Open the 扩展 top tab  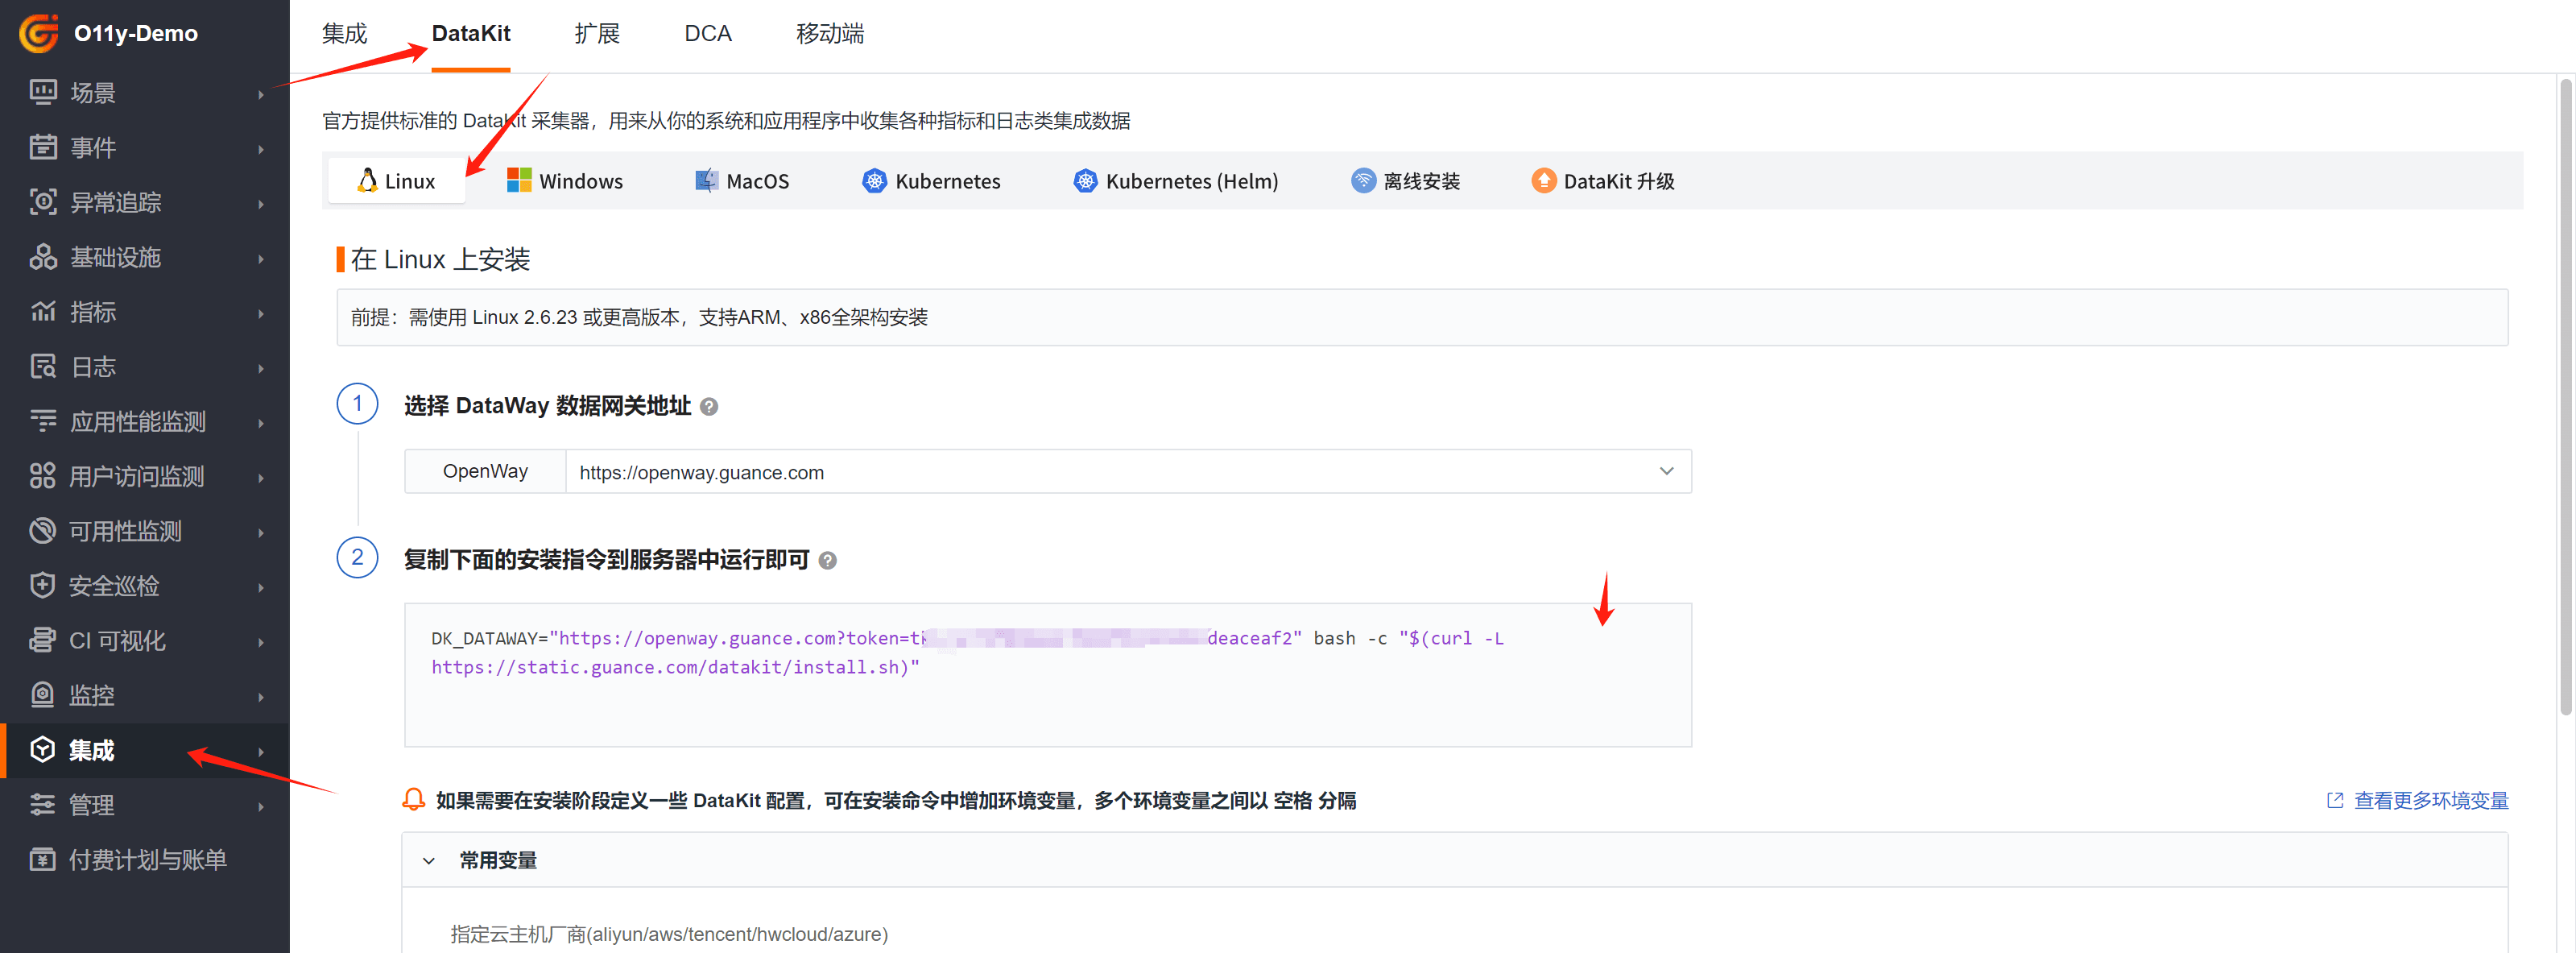[x=597, y=34]
